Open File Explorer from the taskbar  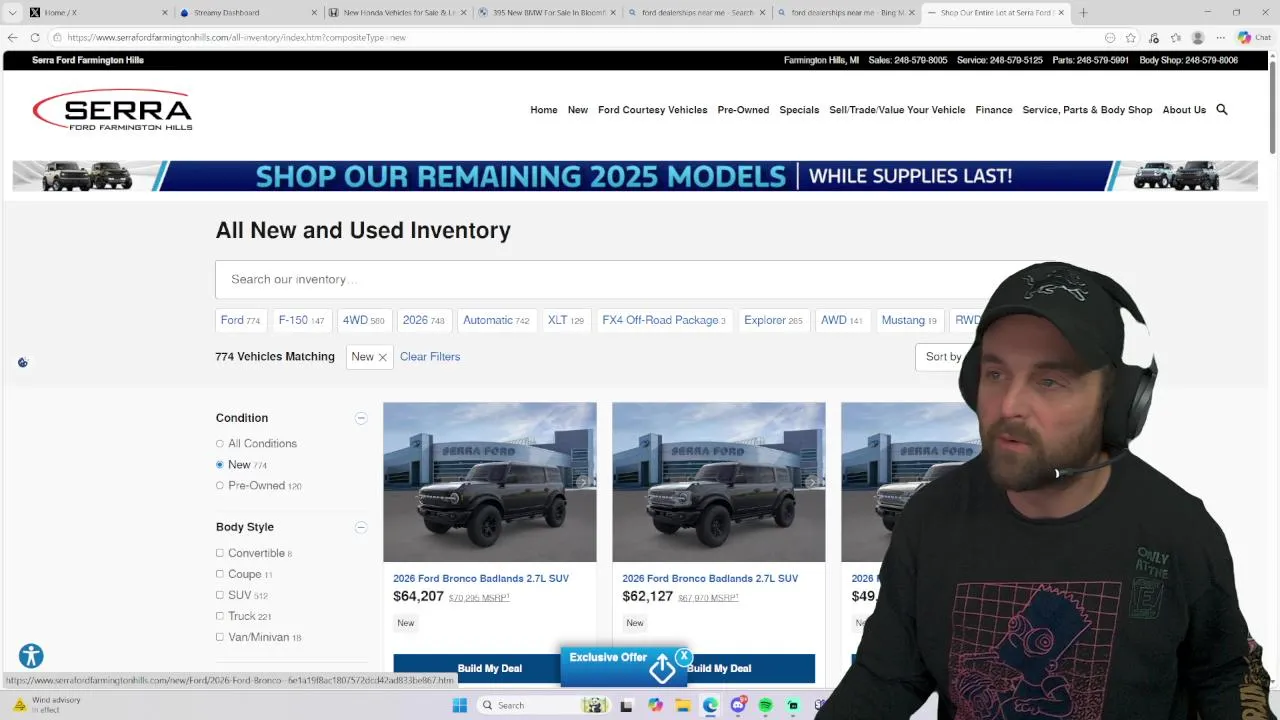pos(682,705)
